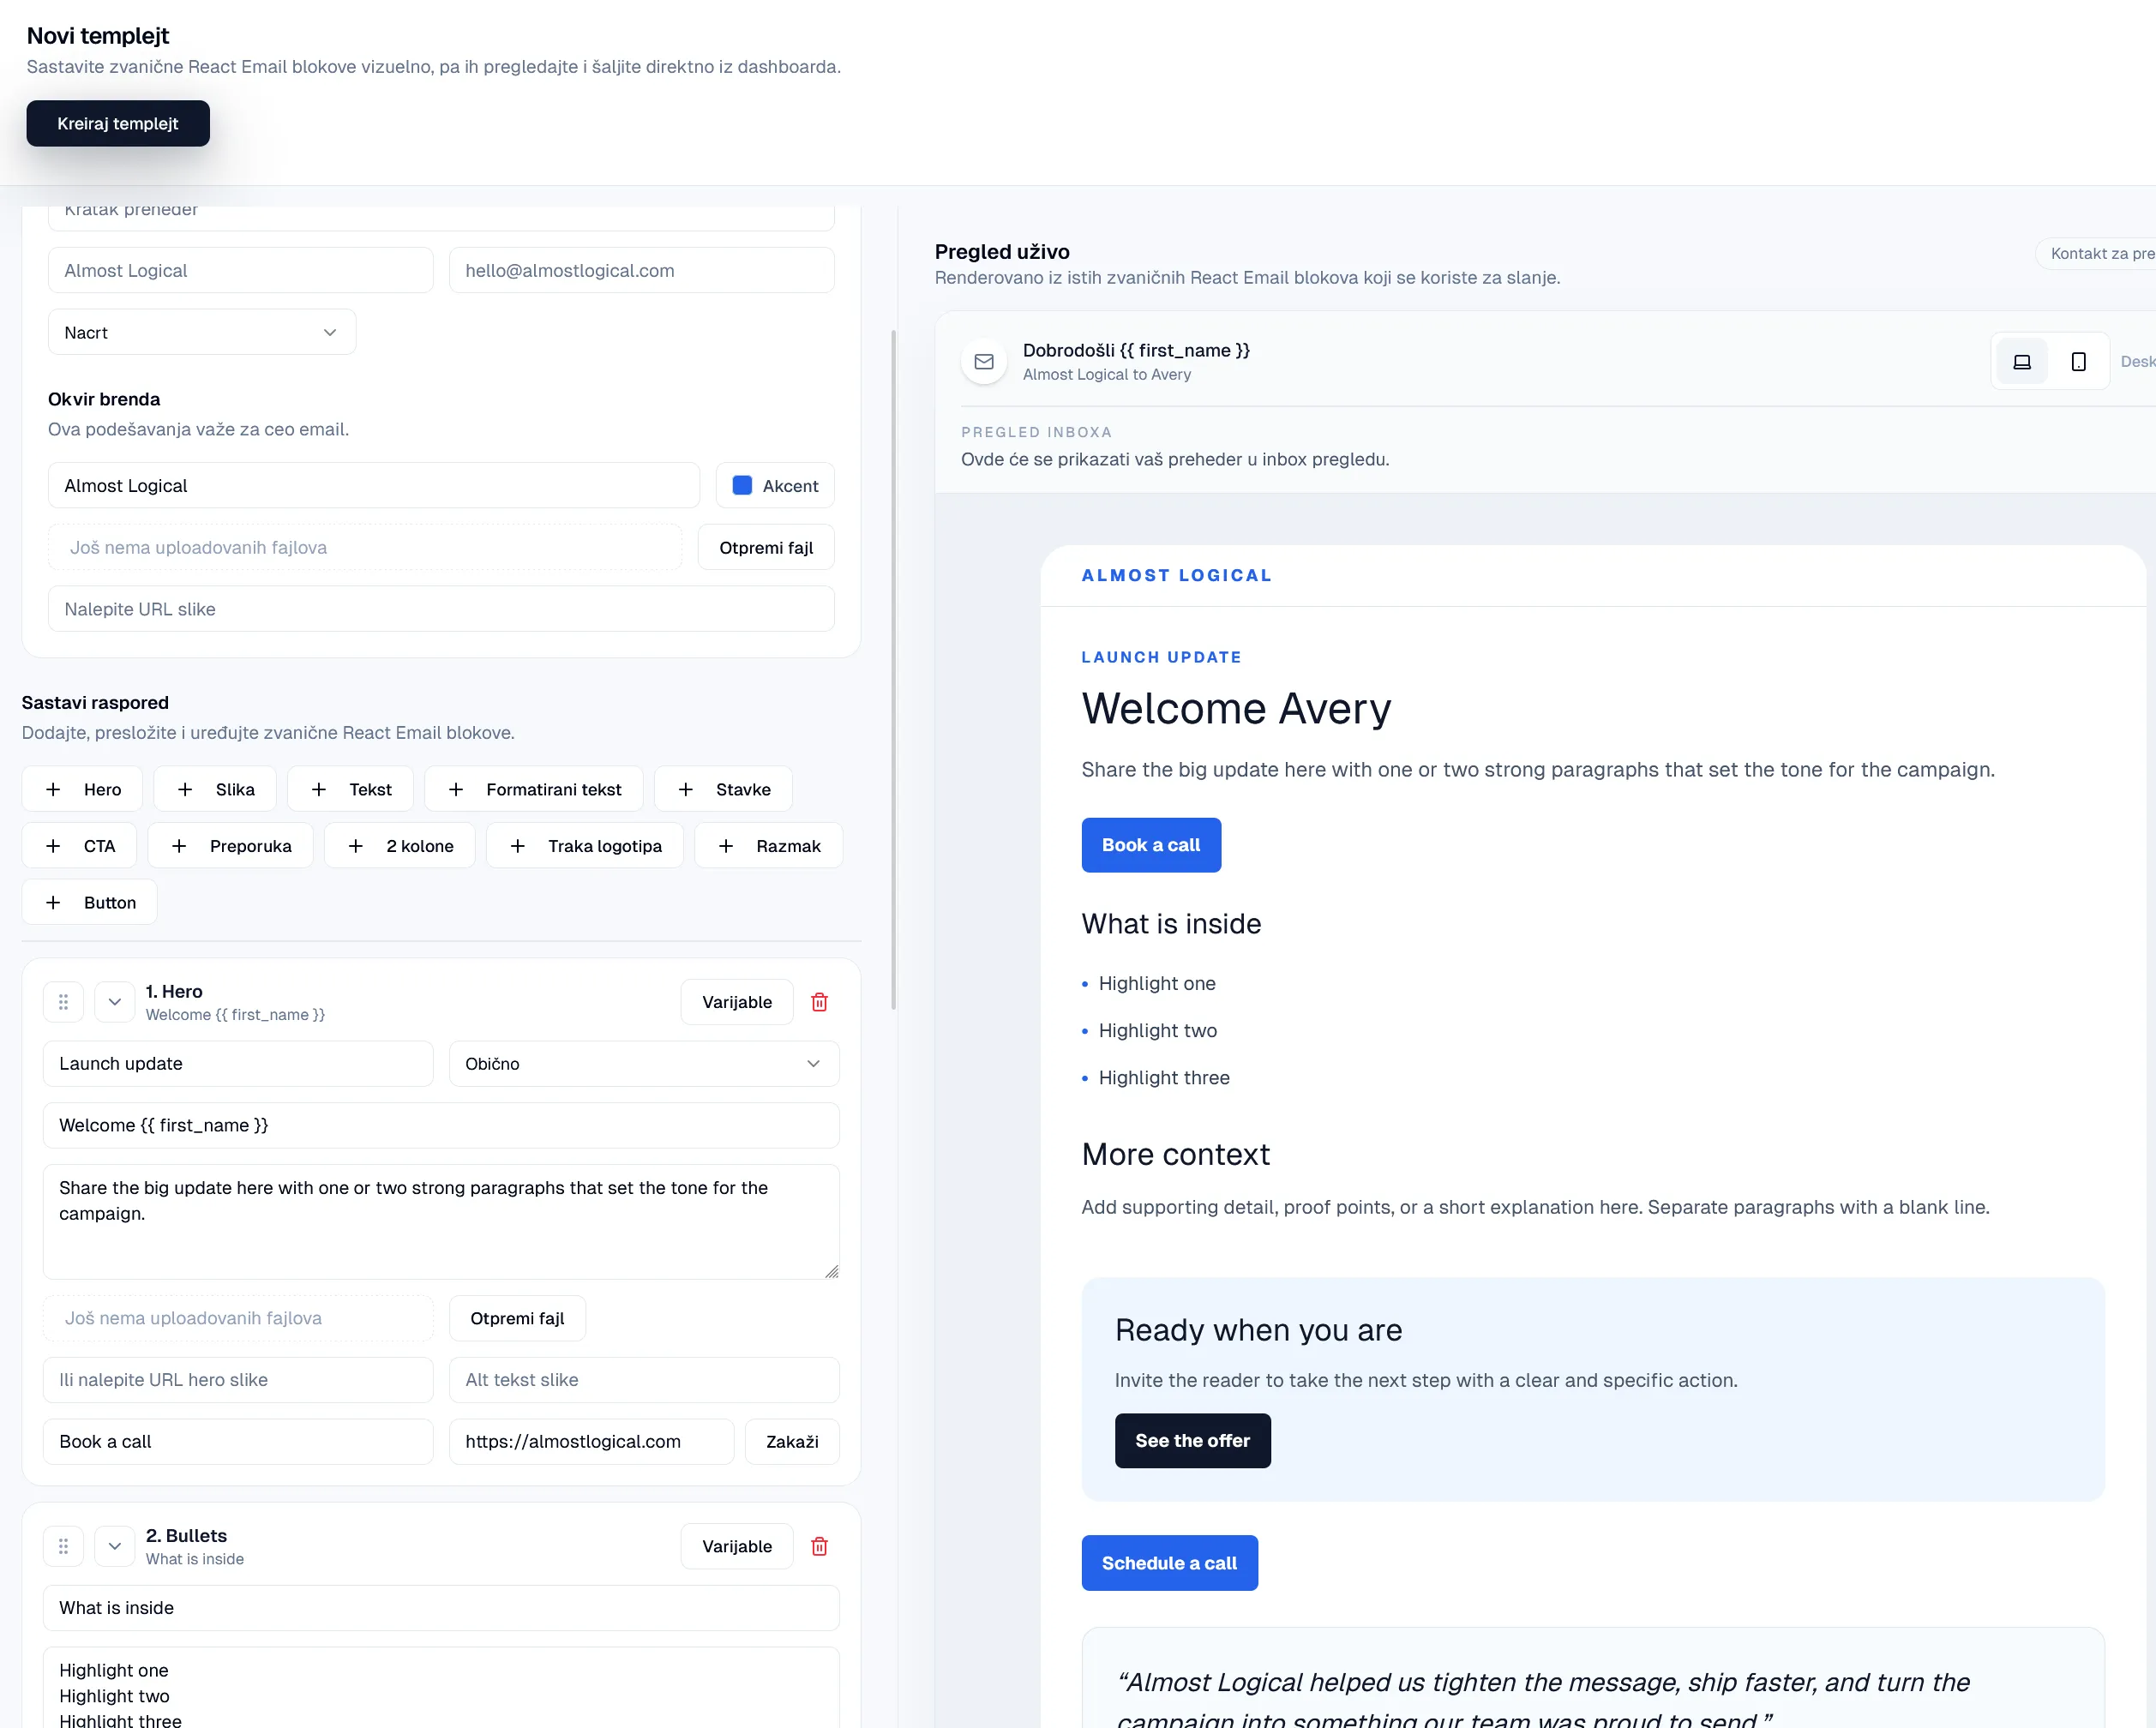Click the Otpremi fajl button for brand logo
This screenshot has height=1728, width=2156.
click(765, 548)
